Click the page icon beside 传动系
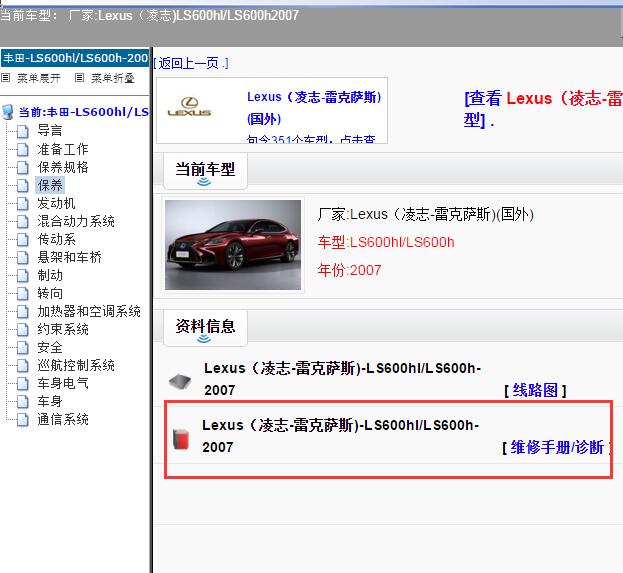 pos(23,239)
